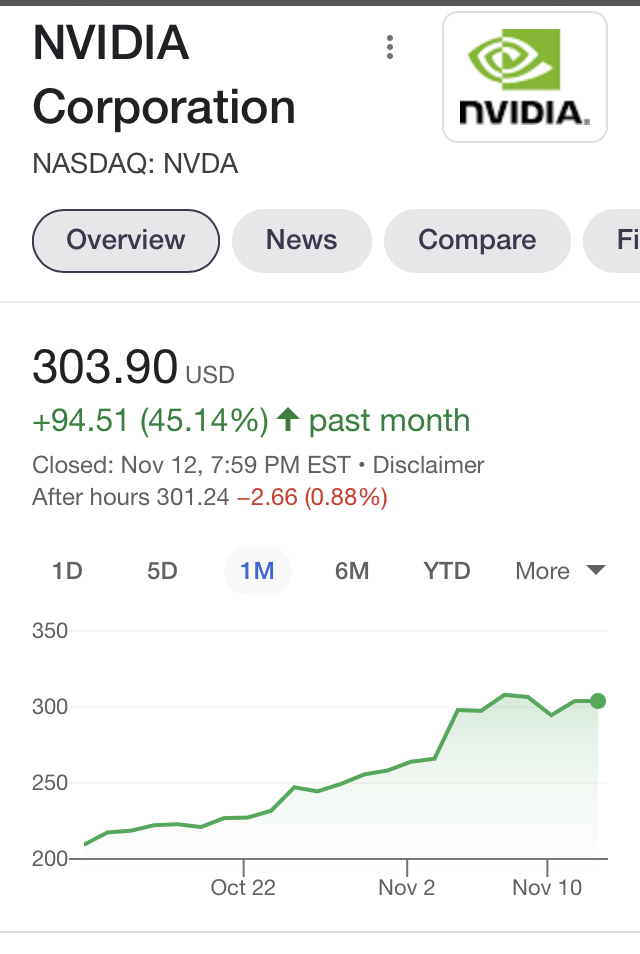640x954 pixels.
Task: Open the Compare tab
Action: pyautogui.click(x=477, y=240)
